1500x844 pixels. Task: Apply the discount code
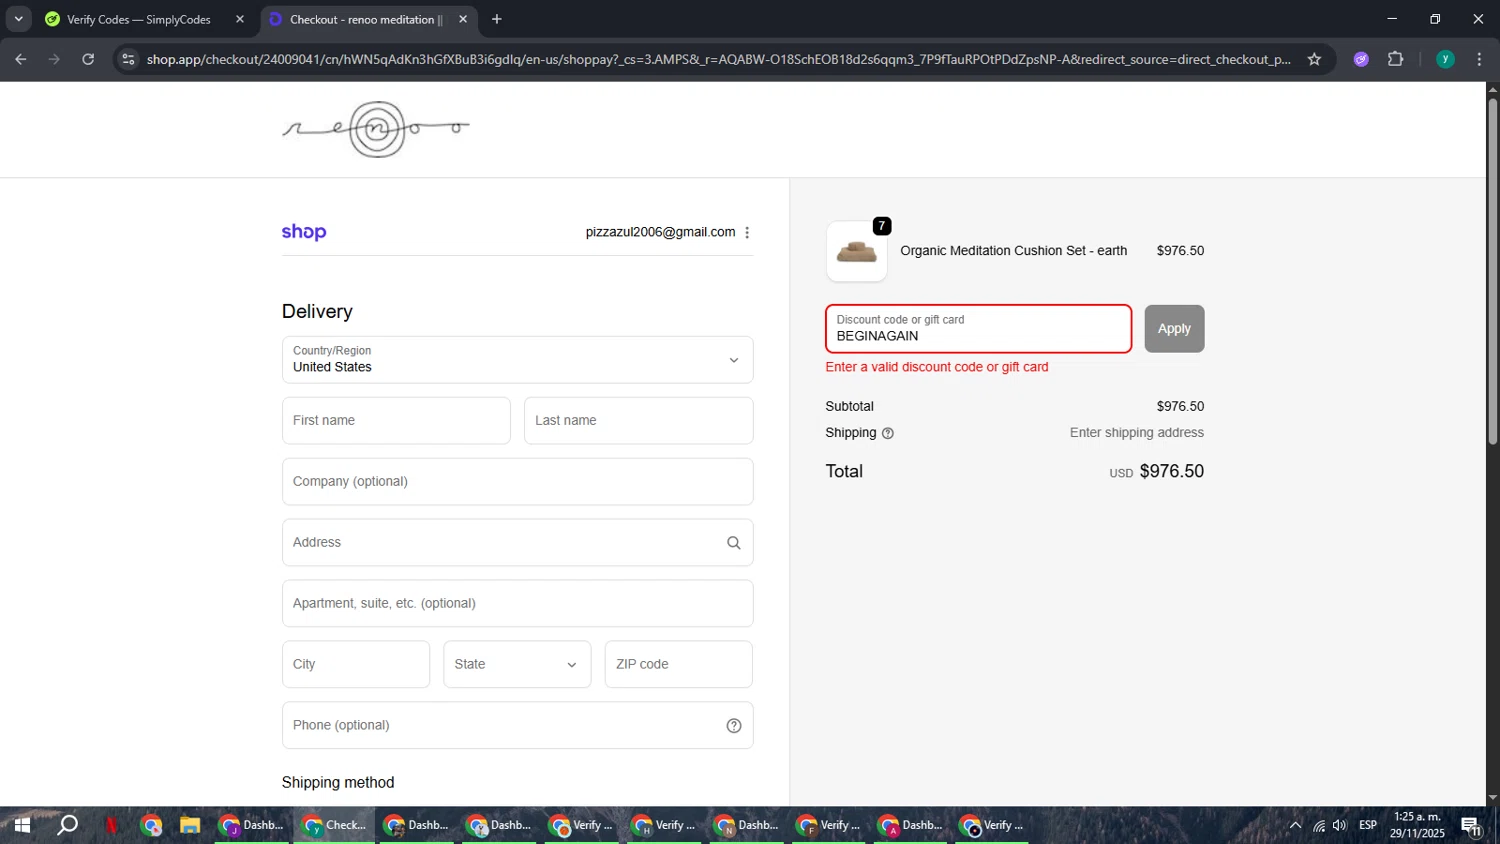tap(1174, 329)
